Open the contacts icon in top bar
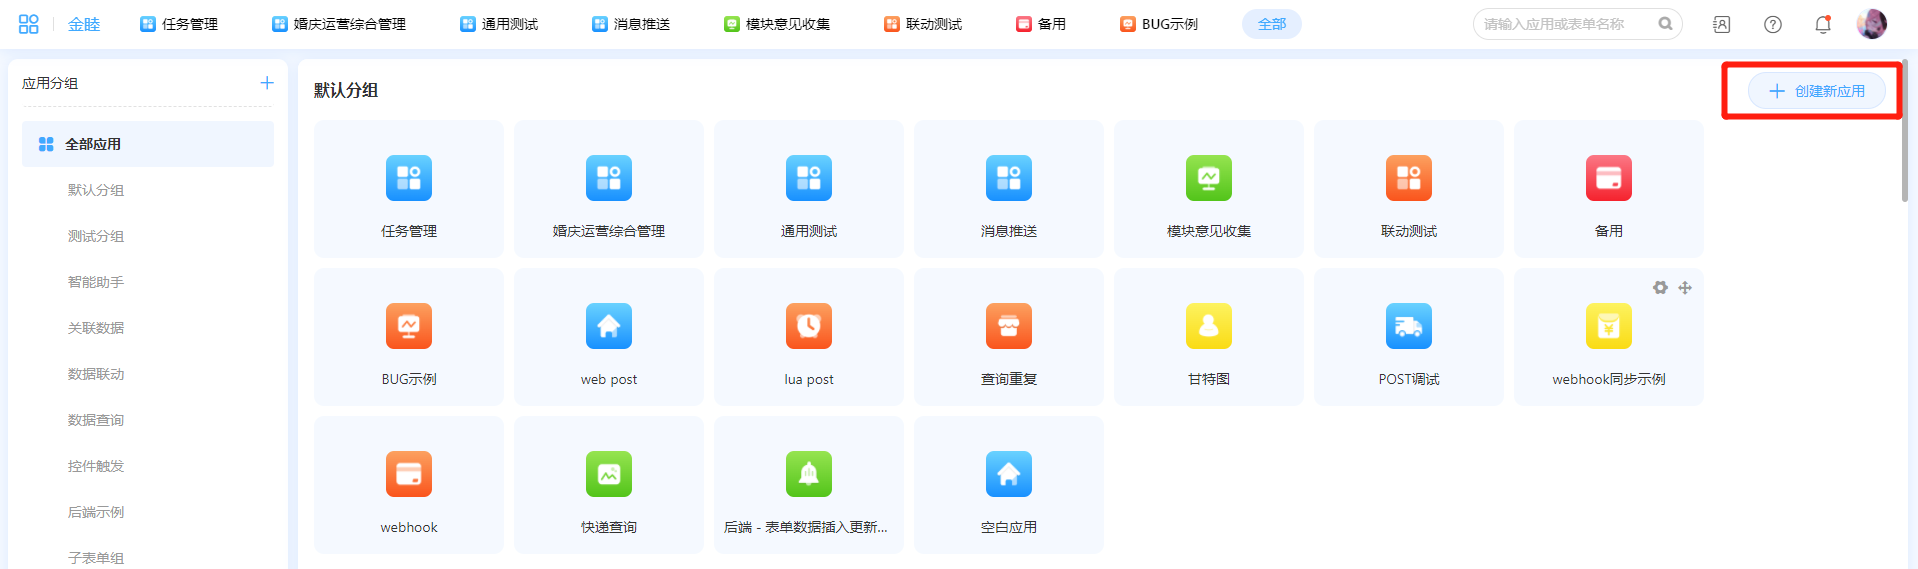Viewport: 1918px width, 569px height. (1721, 24)
